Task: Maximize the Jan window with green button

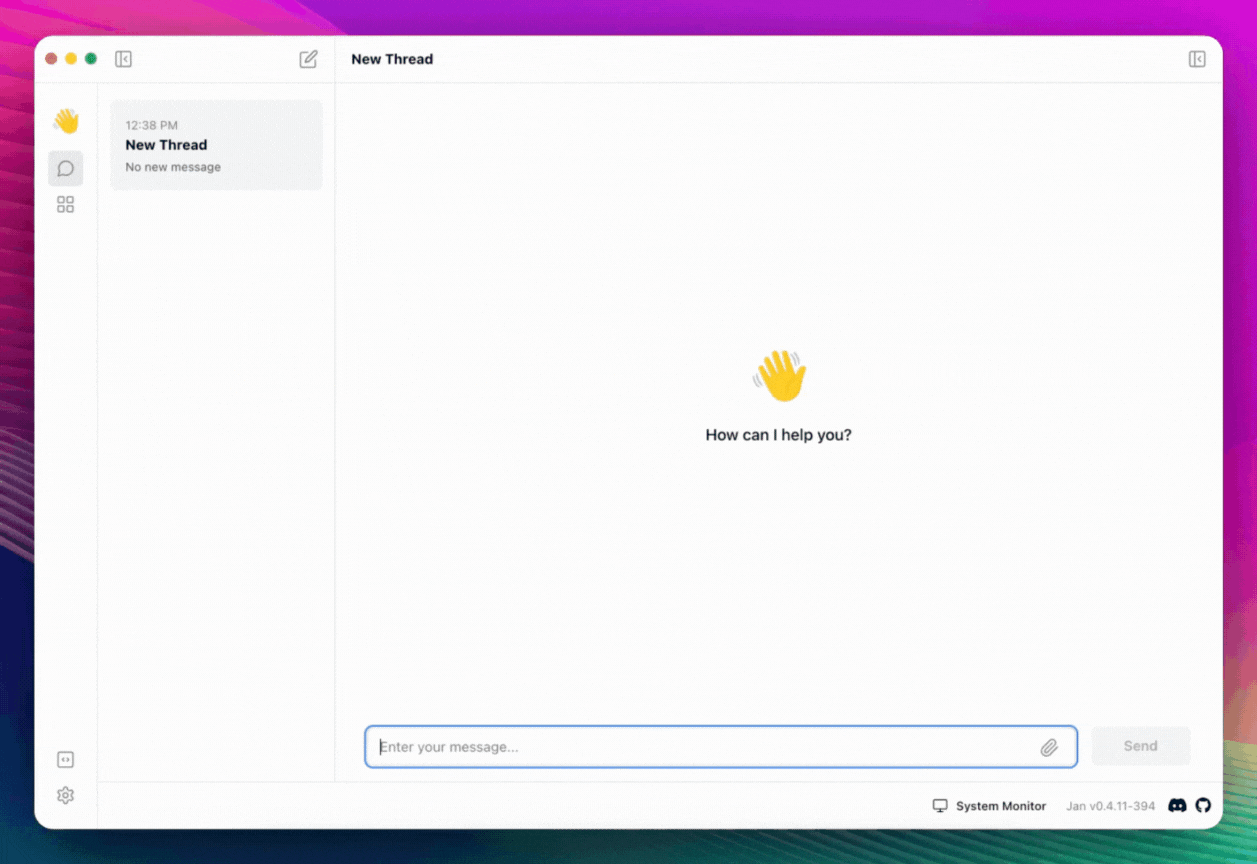Action: point(91,59)
